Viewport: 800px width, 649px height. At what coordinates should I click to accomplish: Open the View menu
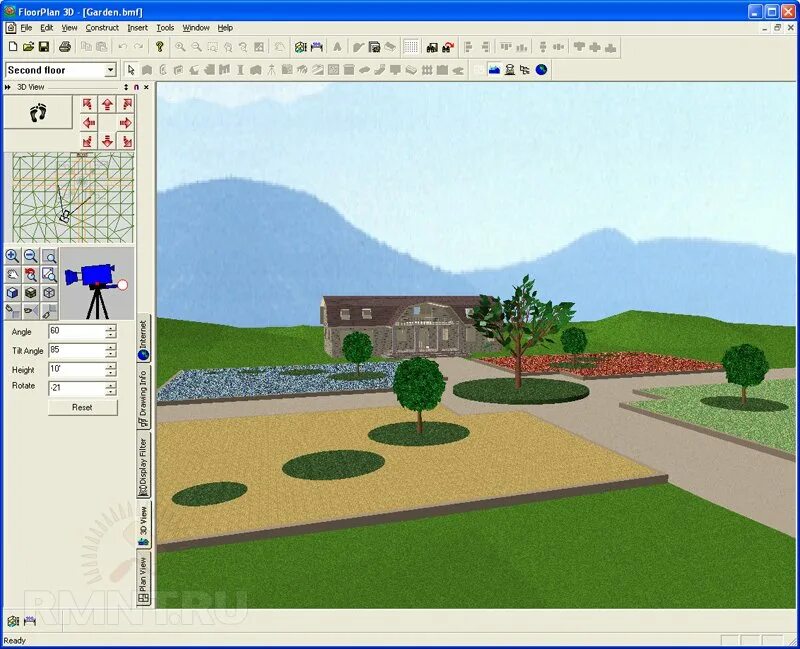[69, 28]
